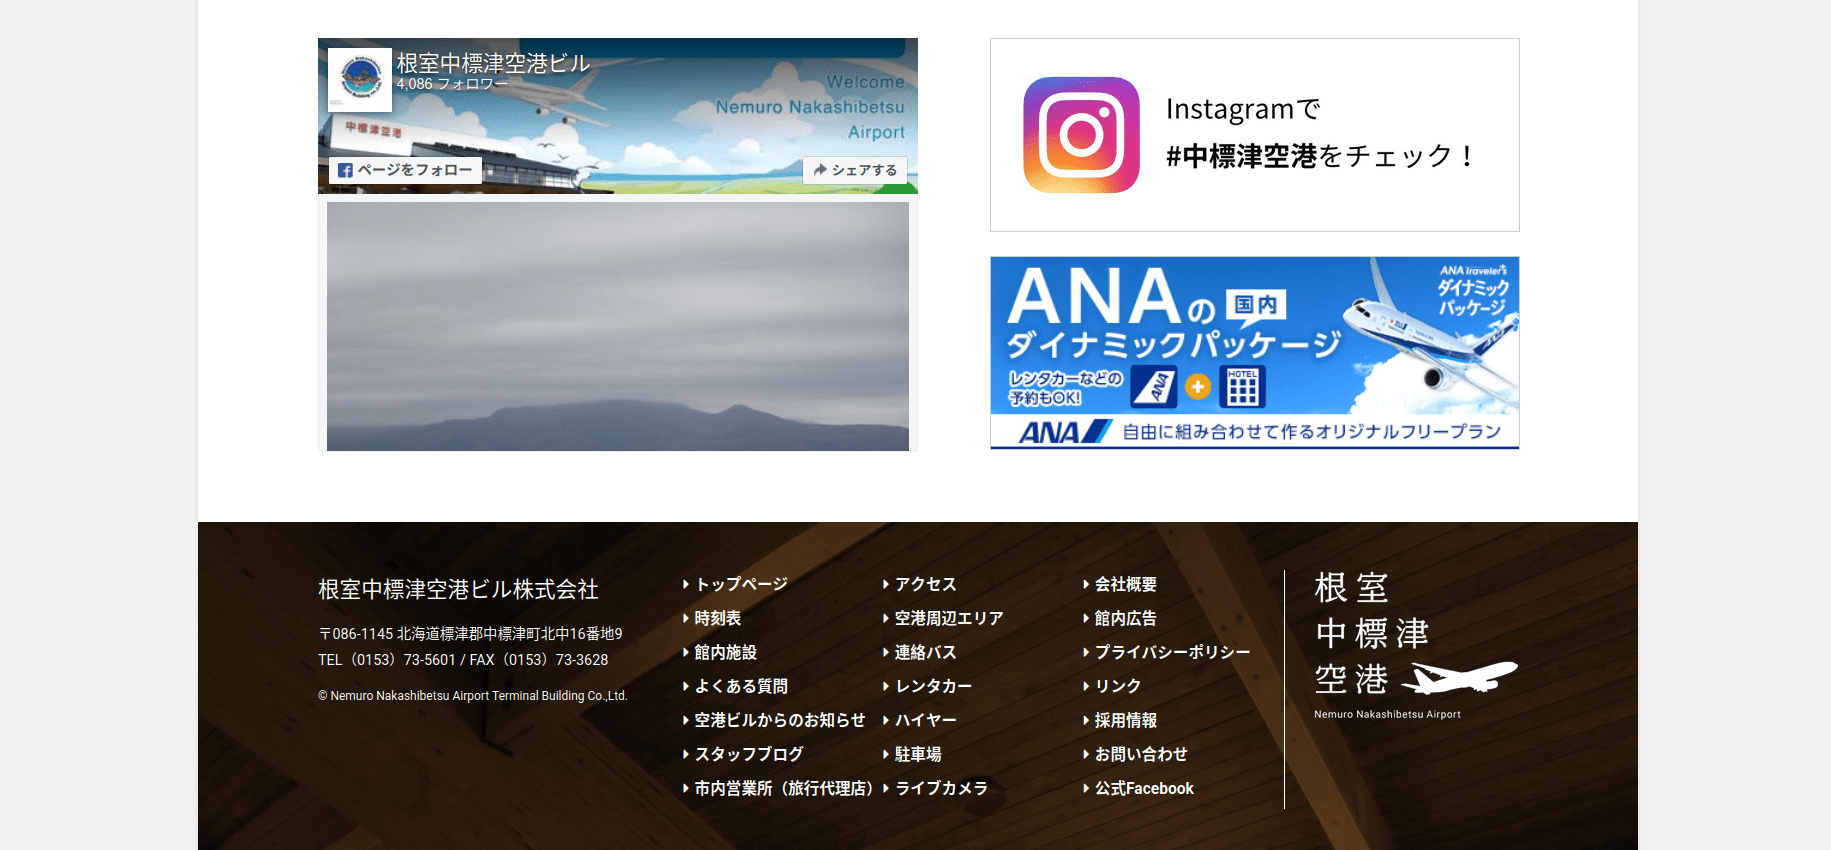Open the レンタカー footer link
This screenshot has width=1831, height=850.
(x=933, y=686)
